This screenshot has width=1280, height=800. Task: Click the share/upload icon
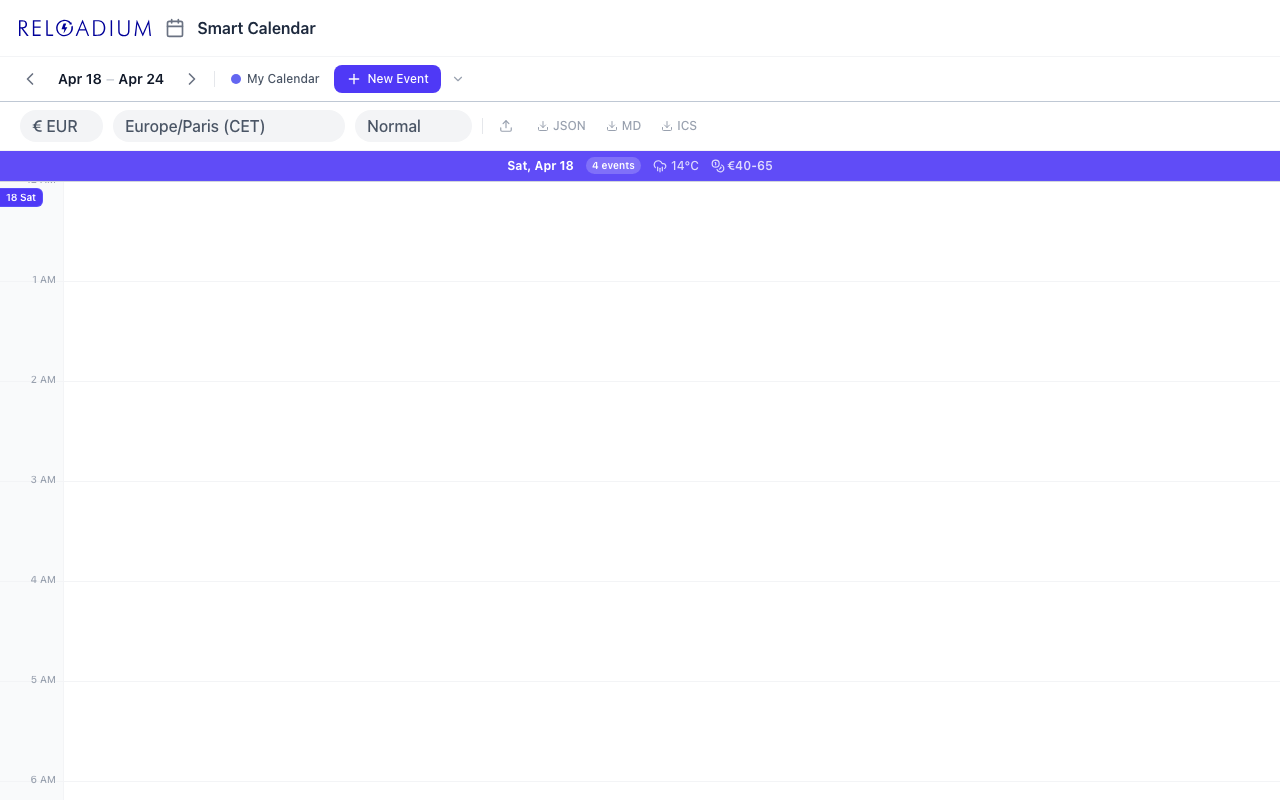tap(506, 126)
